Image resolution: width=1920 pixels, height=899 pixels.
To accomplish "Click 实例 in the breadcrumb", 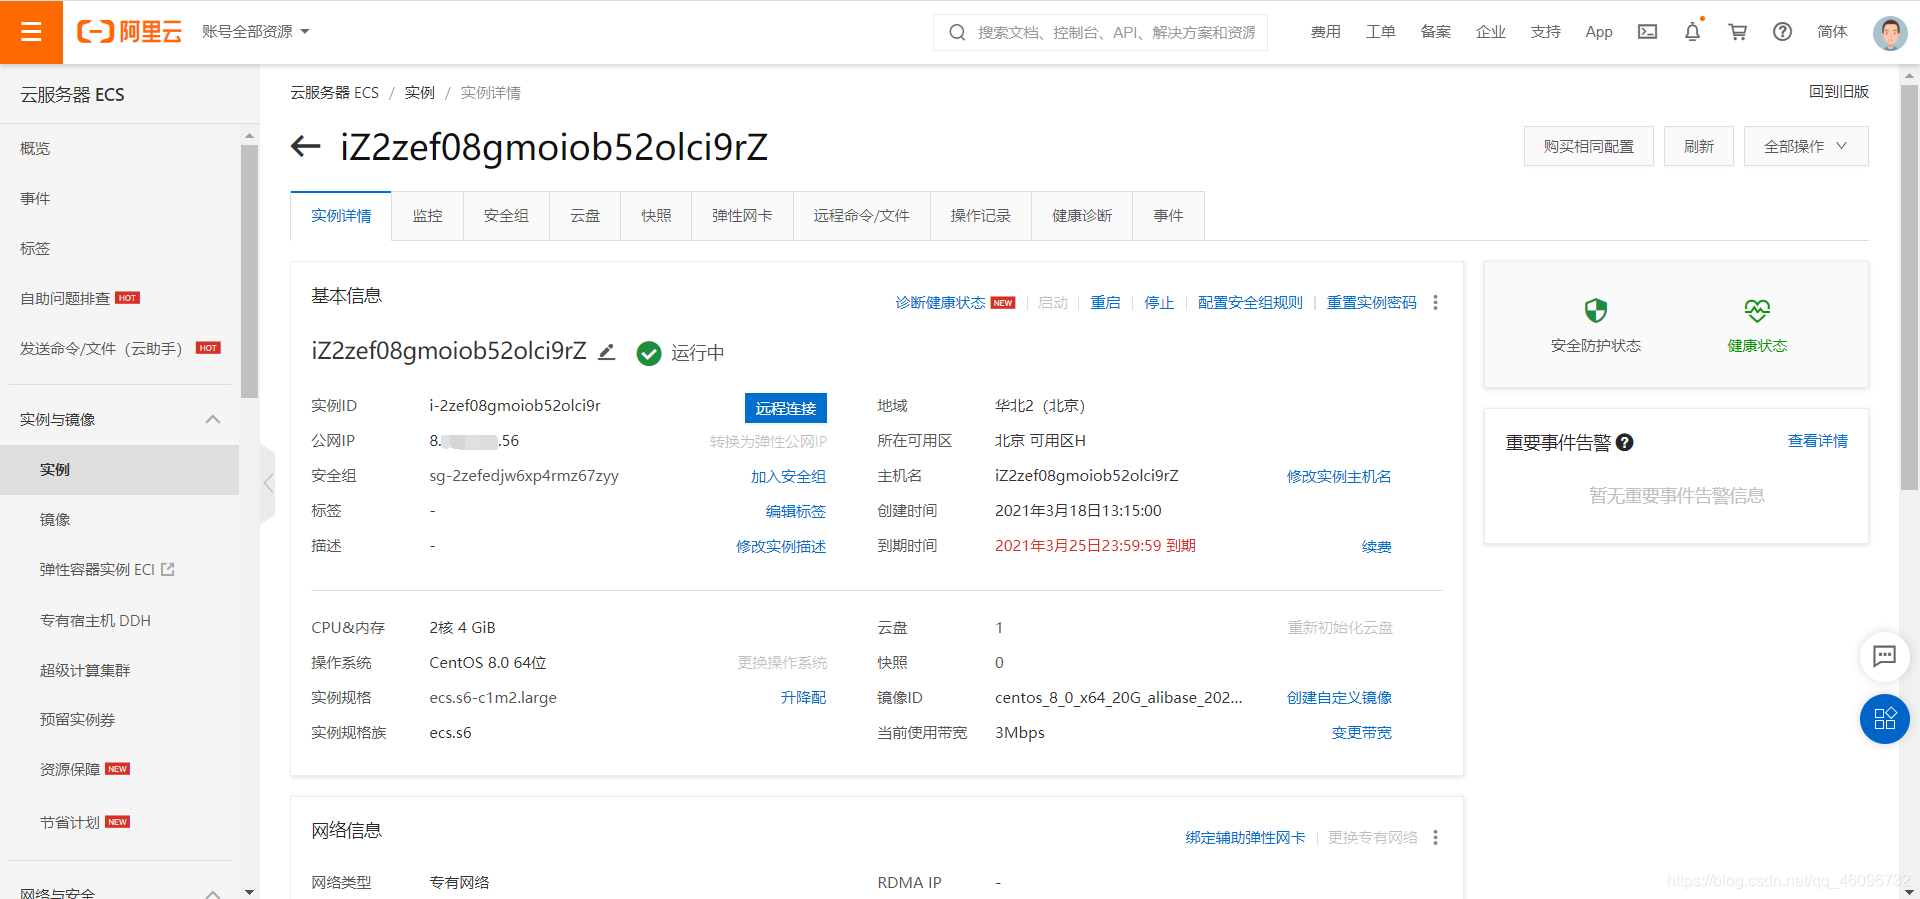I will [x=419, y=93].
